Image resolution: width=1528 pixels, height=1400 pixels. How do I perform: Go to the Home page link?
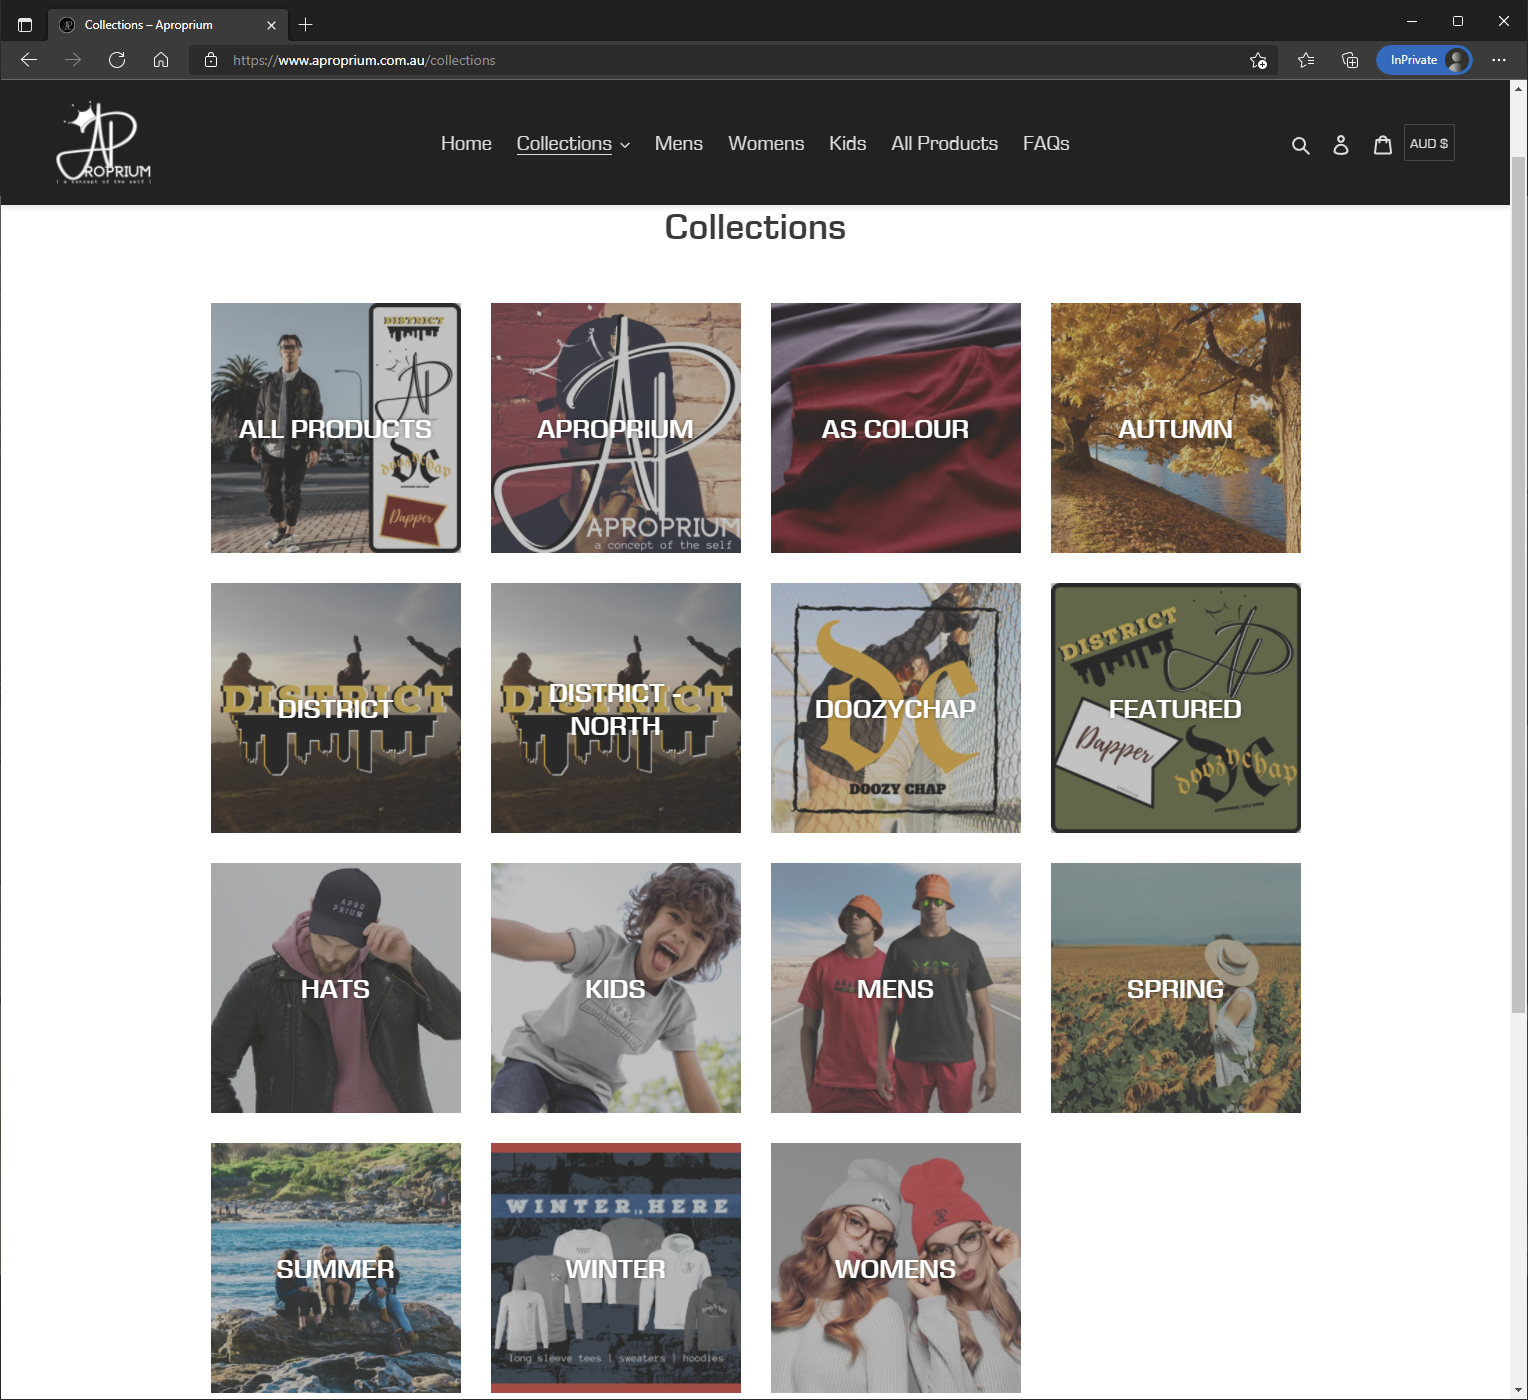tap(466, 144)
